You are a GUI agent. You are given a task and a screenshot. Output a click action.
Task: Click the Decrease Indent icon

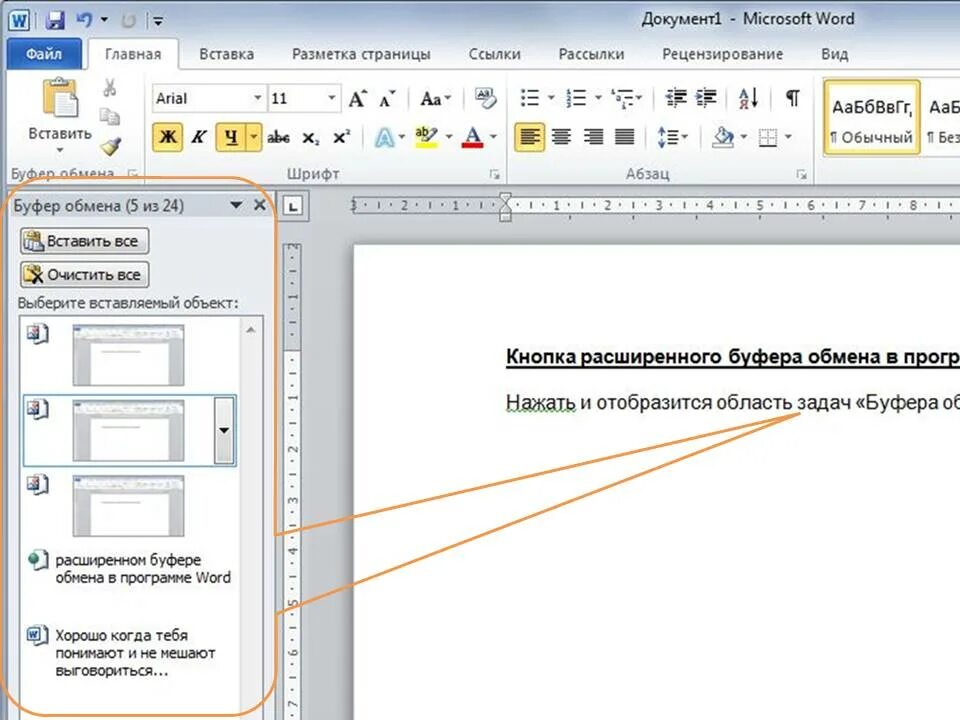(x=676, y=98)
